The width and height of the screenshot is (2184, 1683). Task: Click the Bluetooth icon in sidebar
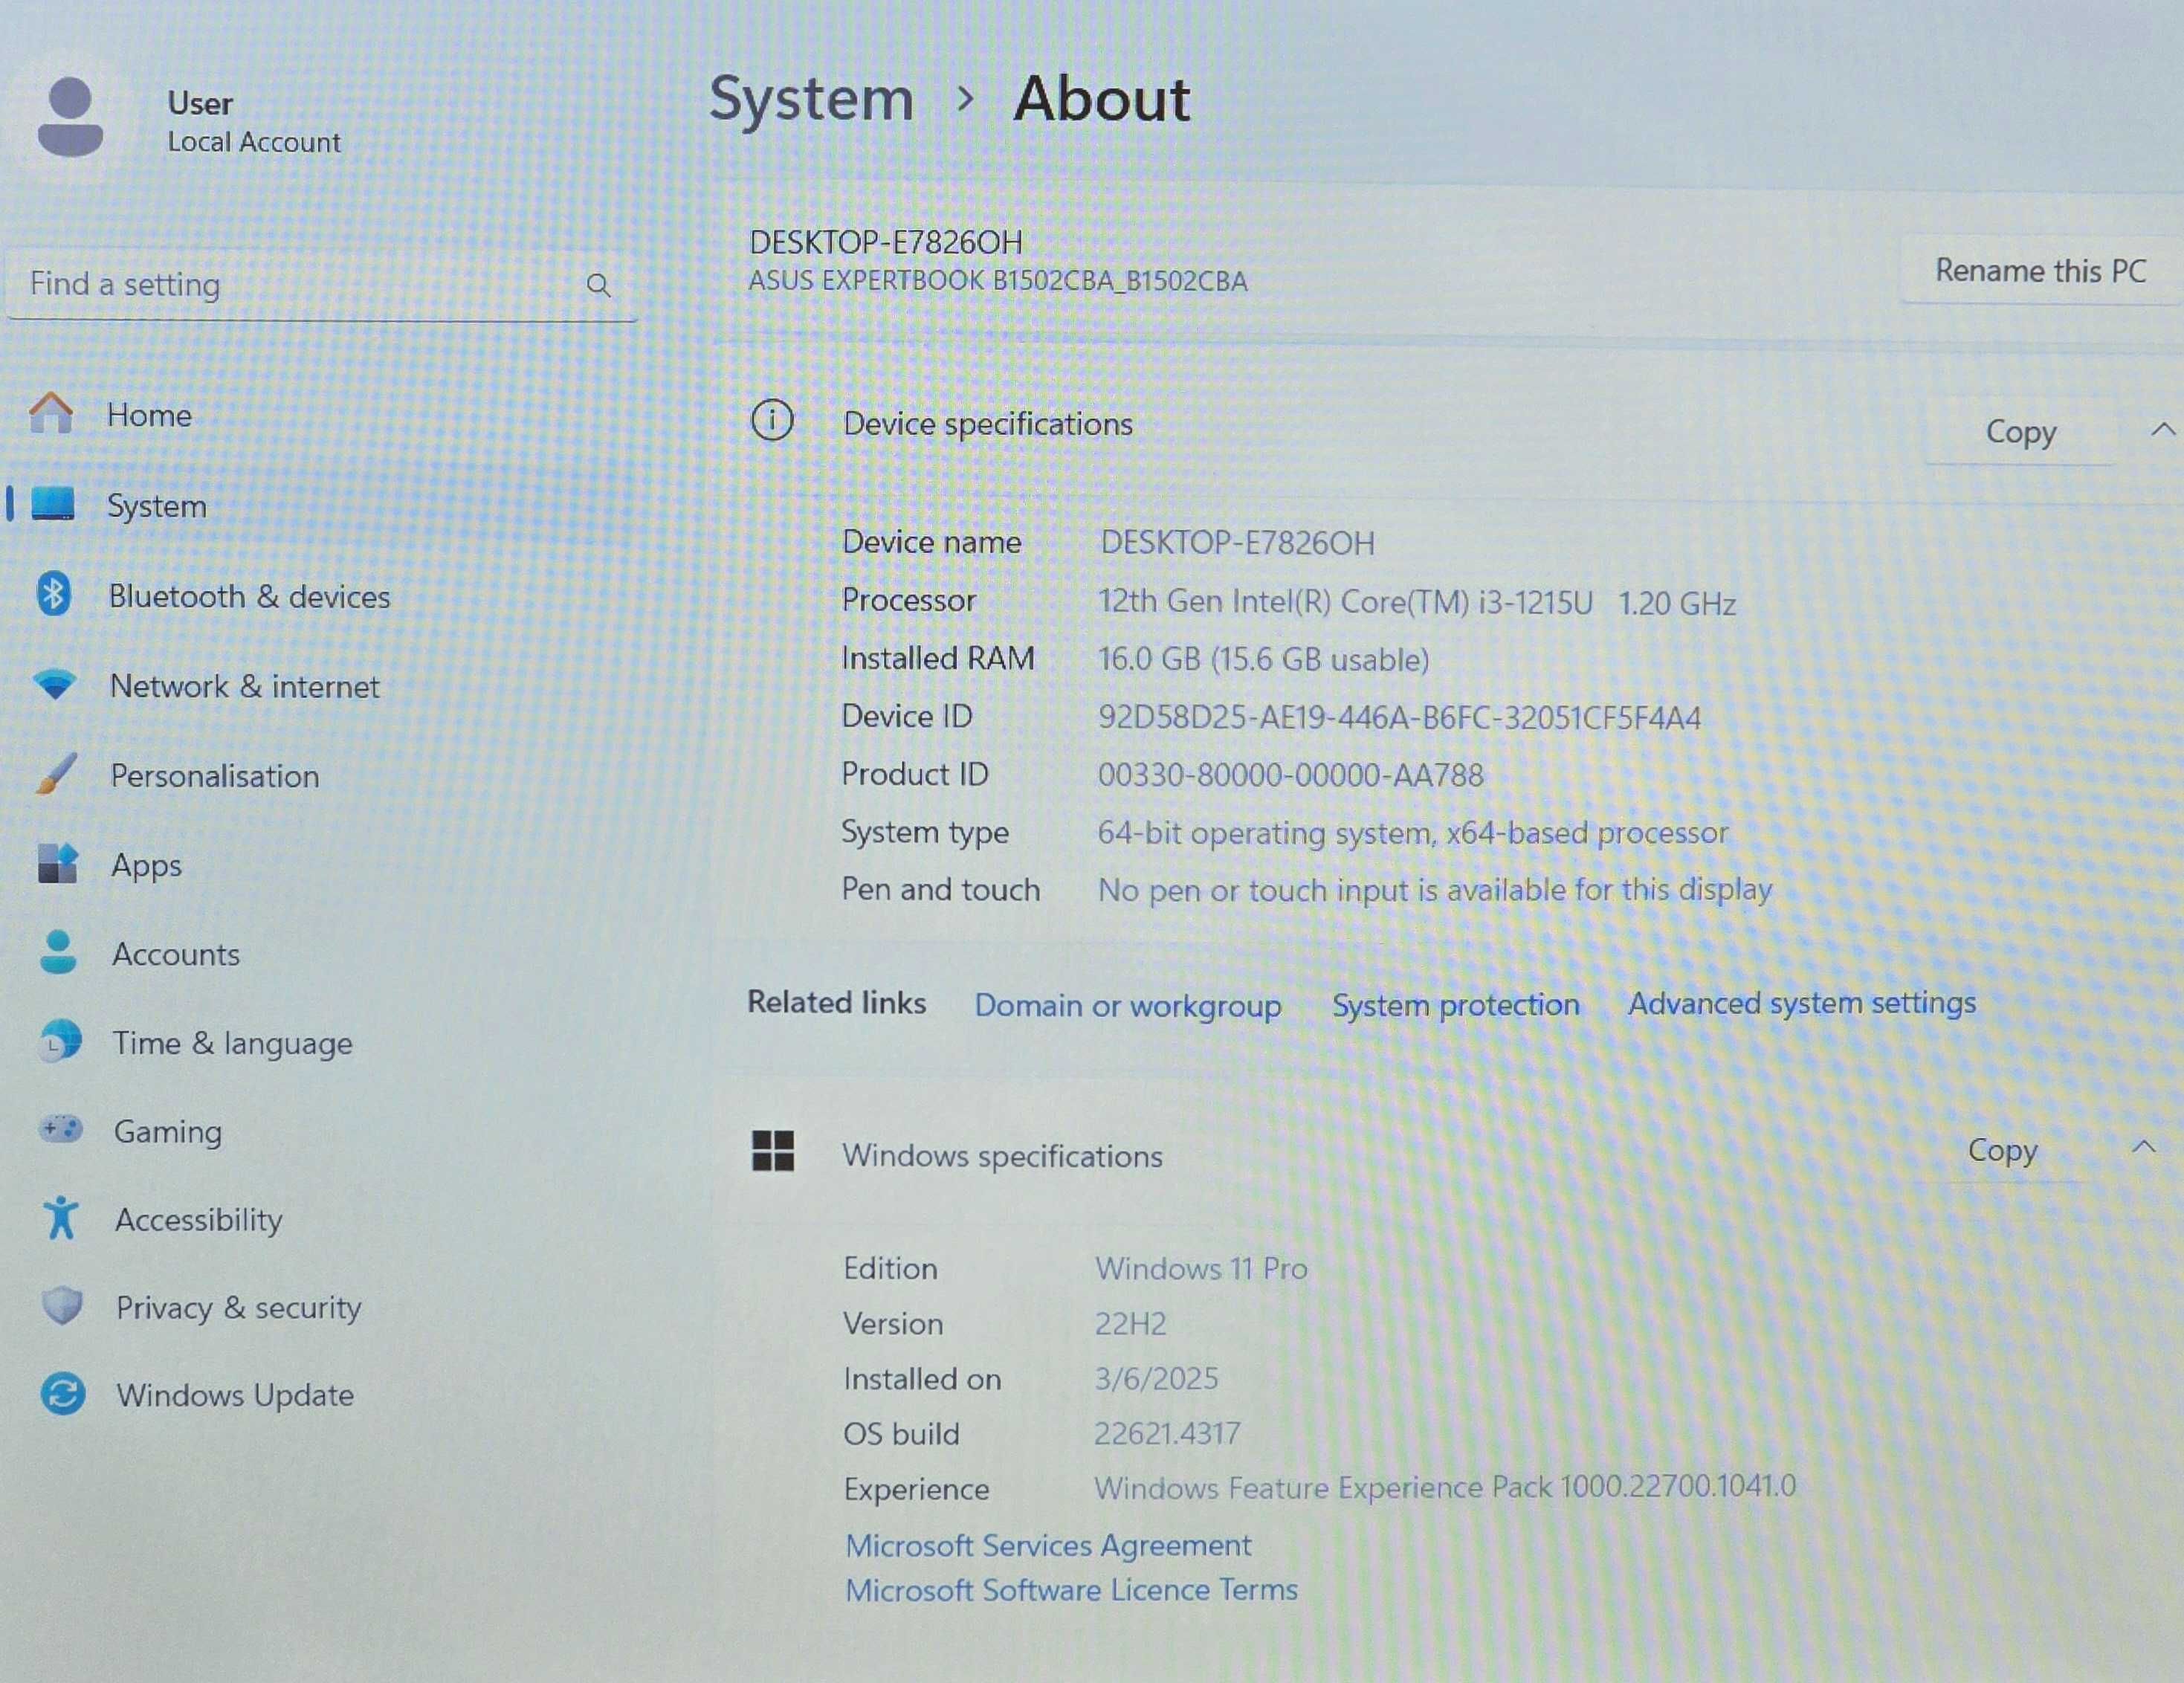pos(54,594)
